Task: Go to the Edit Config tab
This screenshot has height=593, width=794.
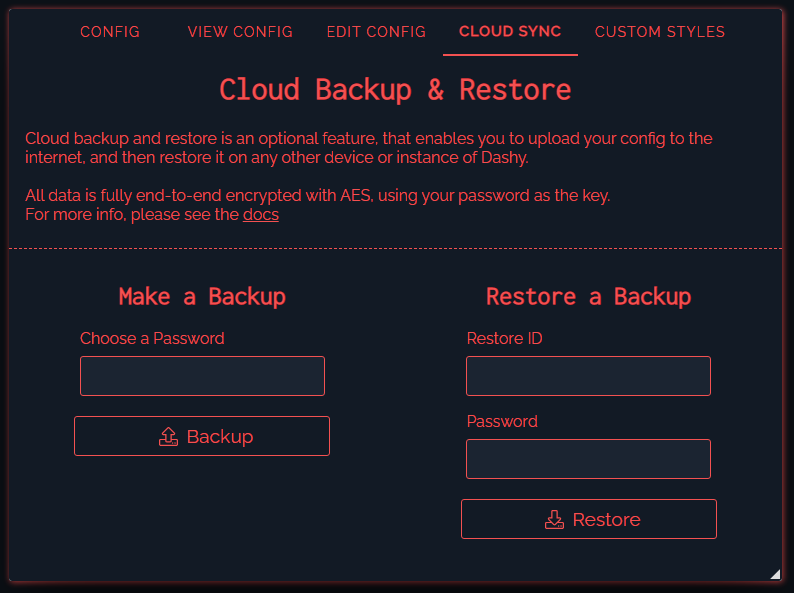Action: [376, 32]
